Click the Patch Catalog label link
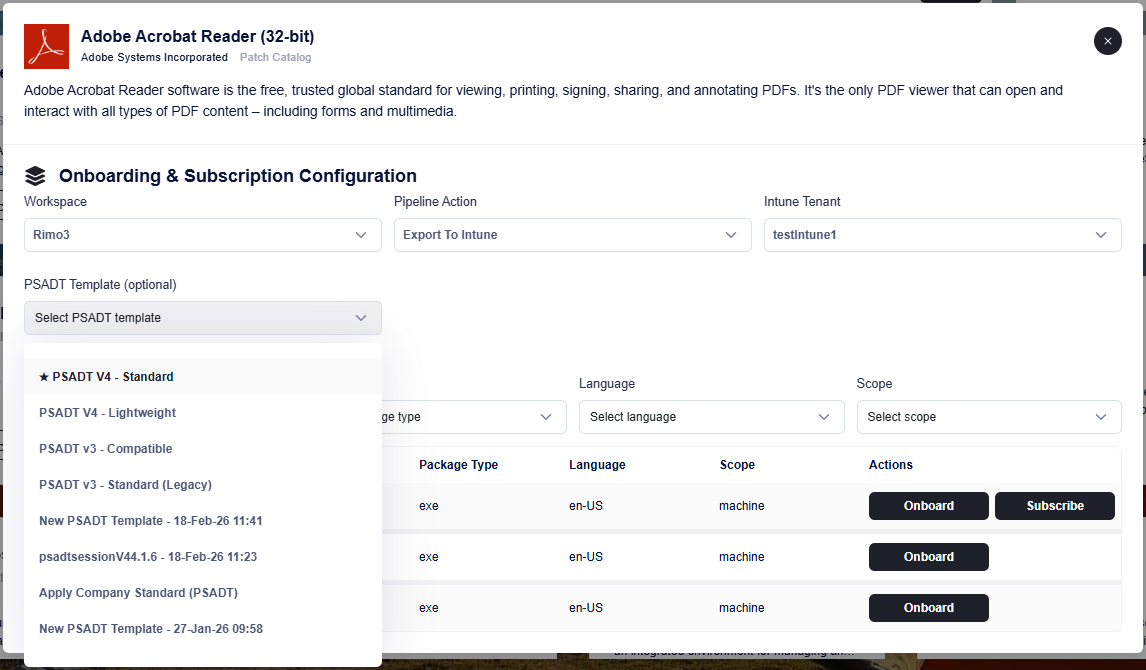Image resolution: width=1146 pixels, height=670 pixels. coord(275,58)
